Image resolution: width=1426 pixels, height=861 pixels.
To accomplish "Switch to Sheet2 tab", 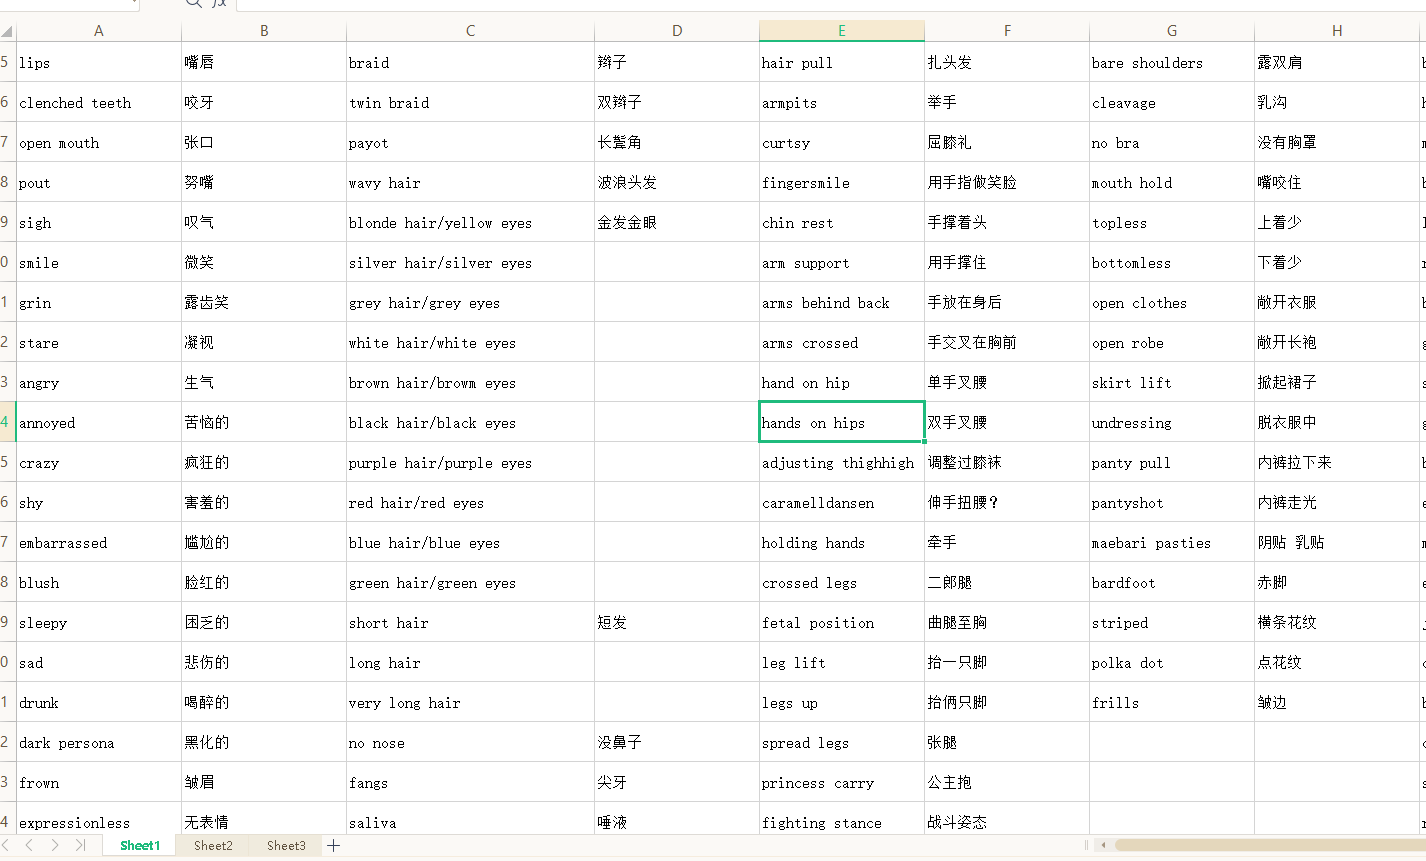I will coord(213,846).
